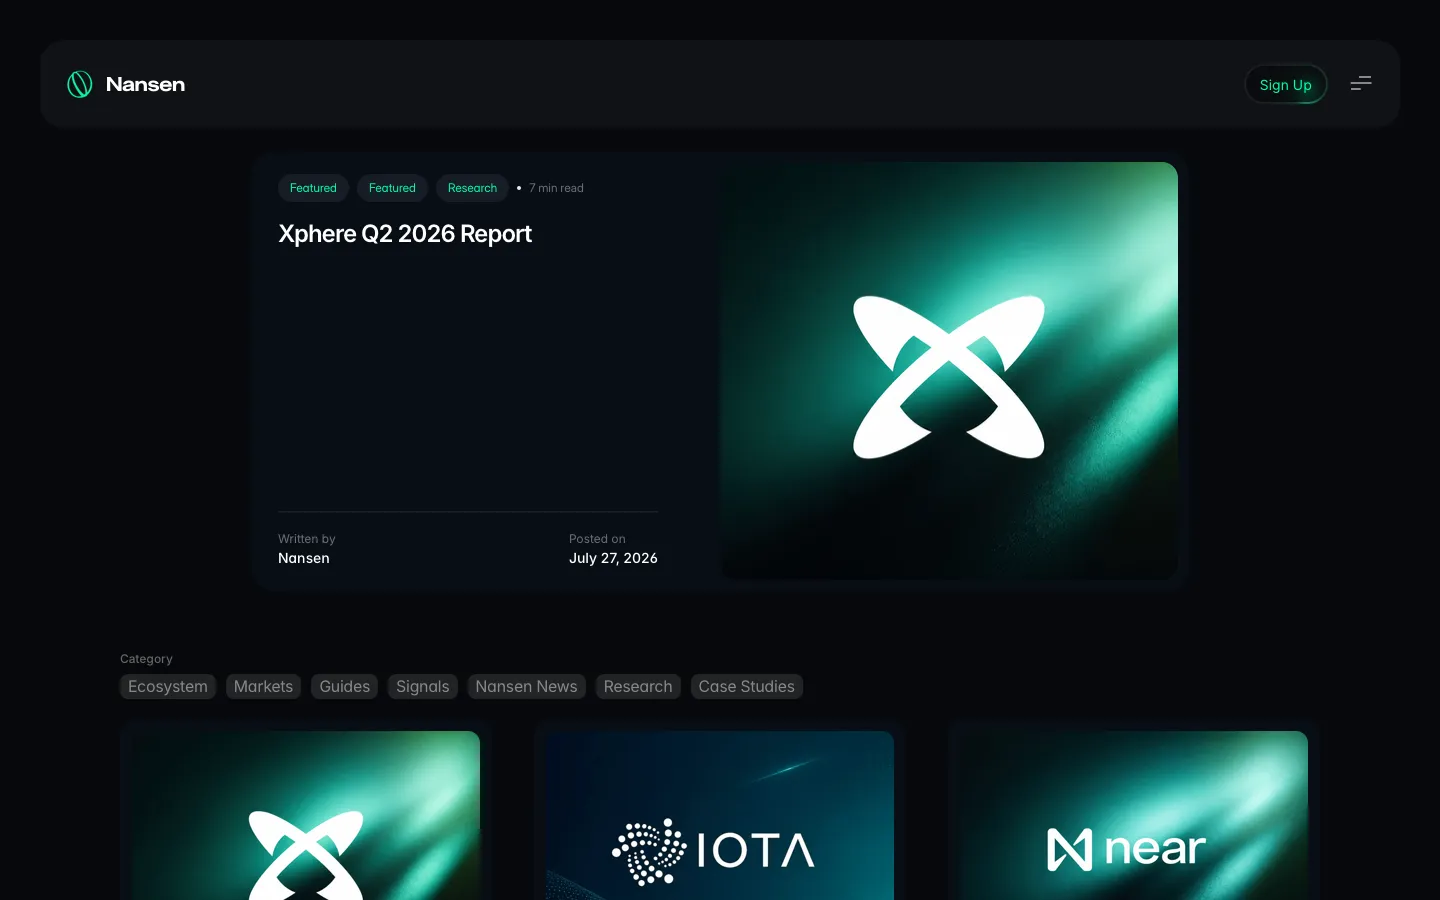Open the Xphere Q2 2026 Report title
This screenshot has height=900, width=1440.
click(405, 234)
